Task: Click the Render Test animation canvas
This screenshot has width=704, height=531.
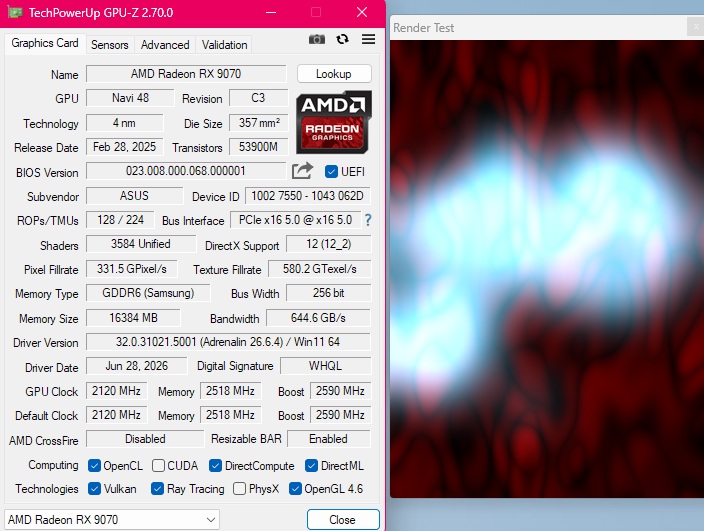Action: (x=547, y=268)
